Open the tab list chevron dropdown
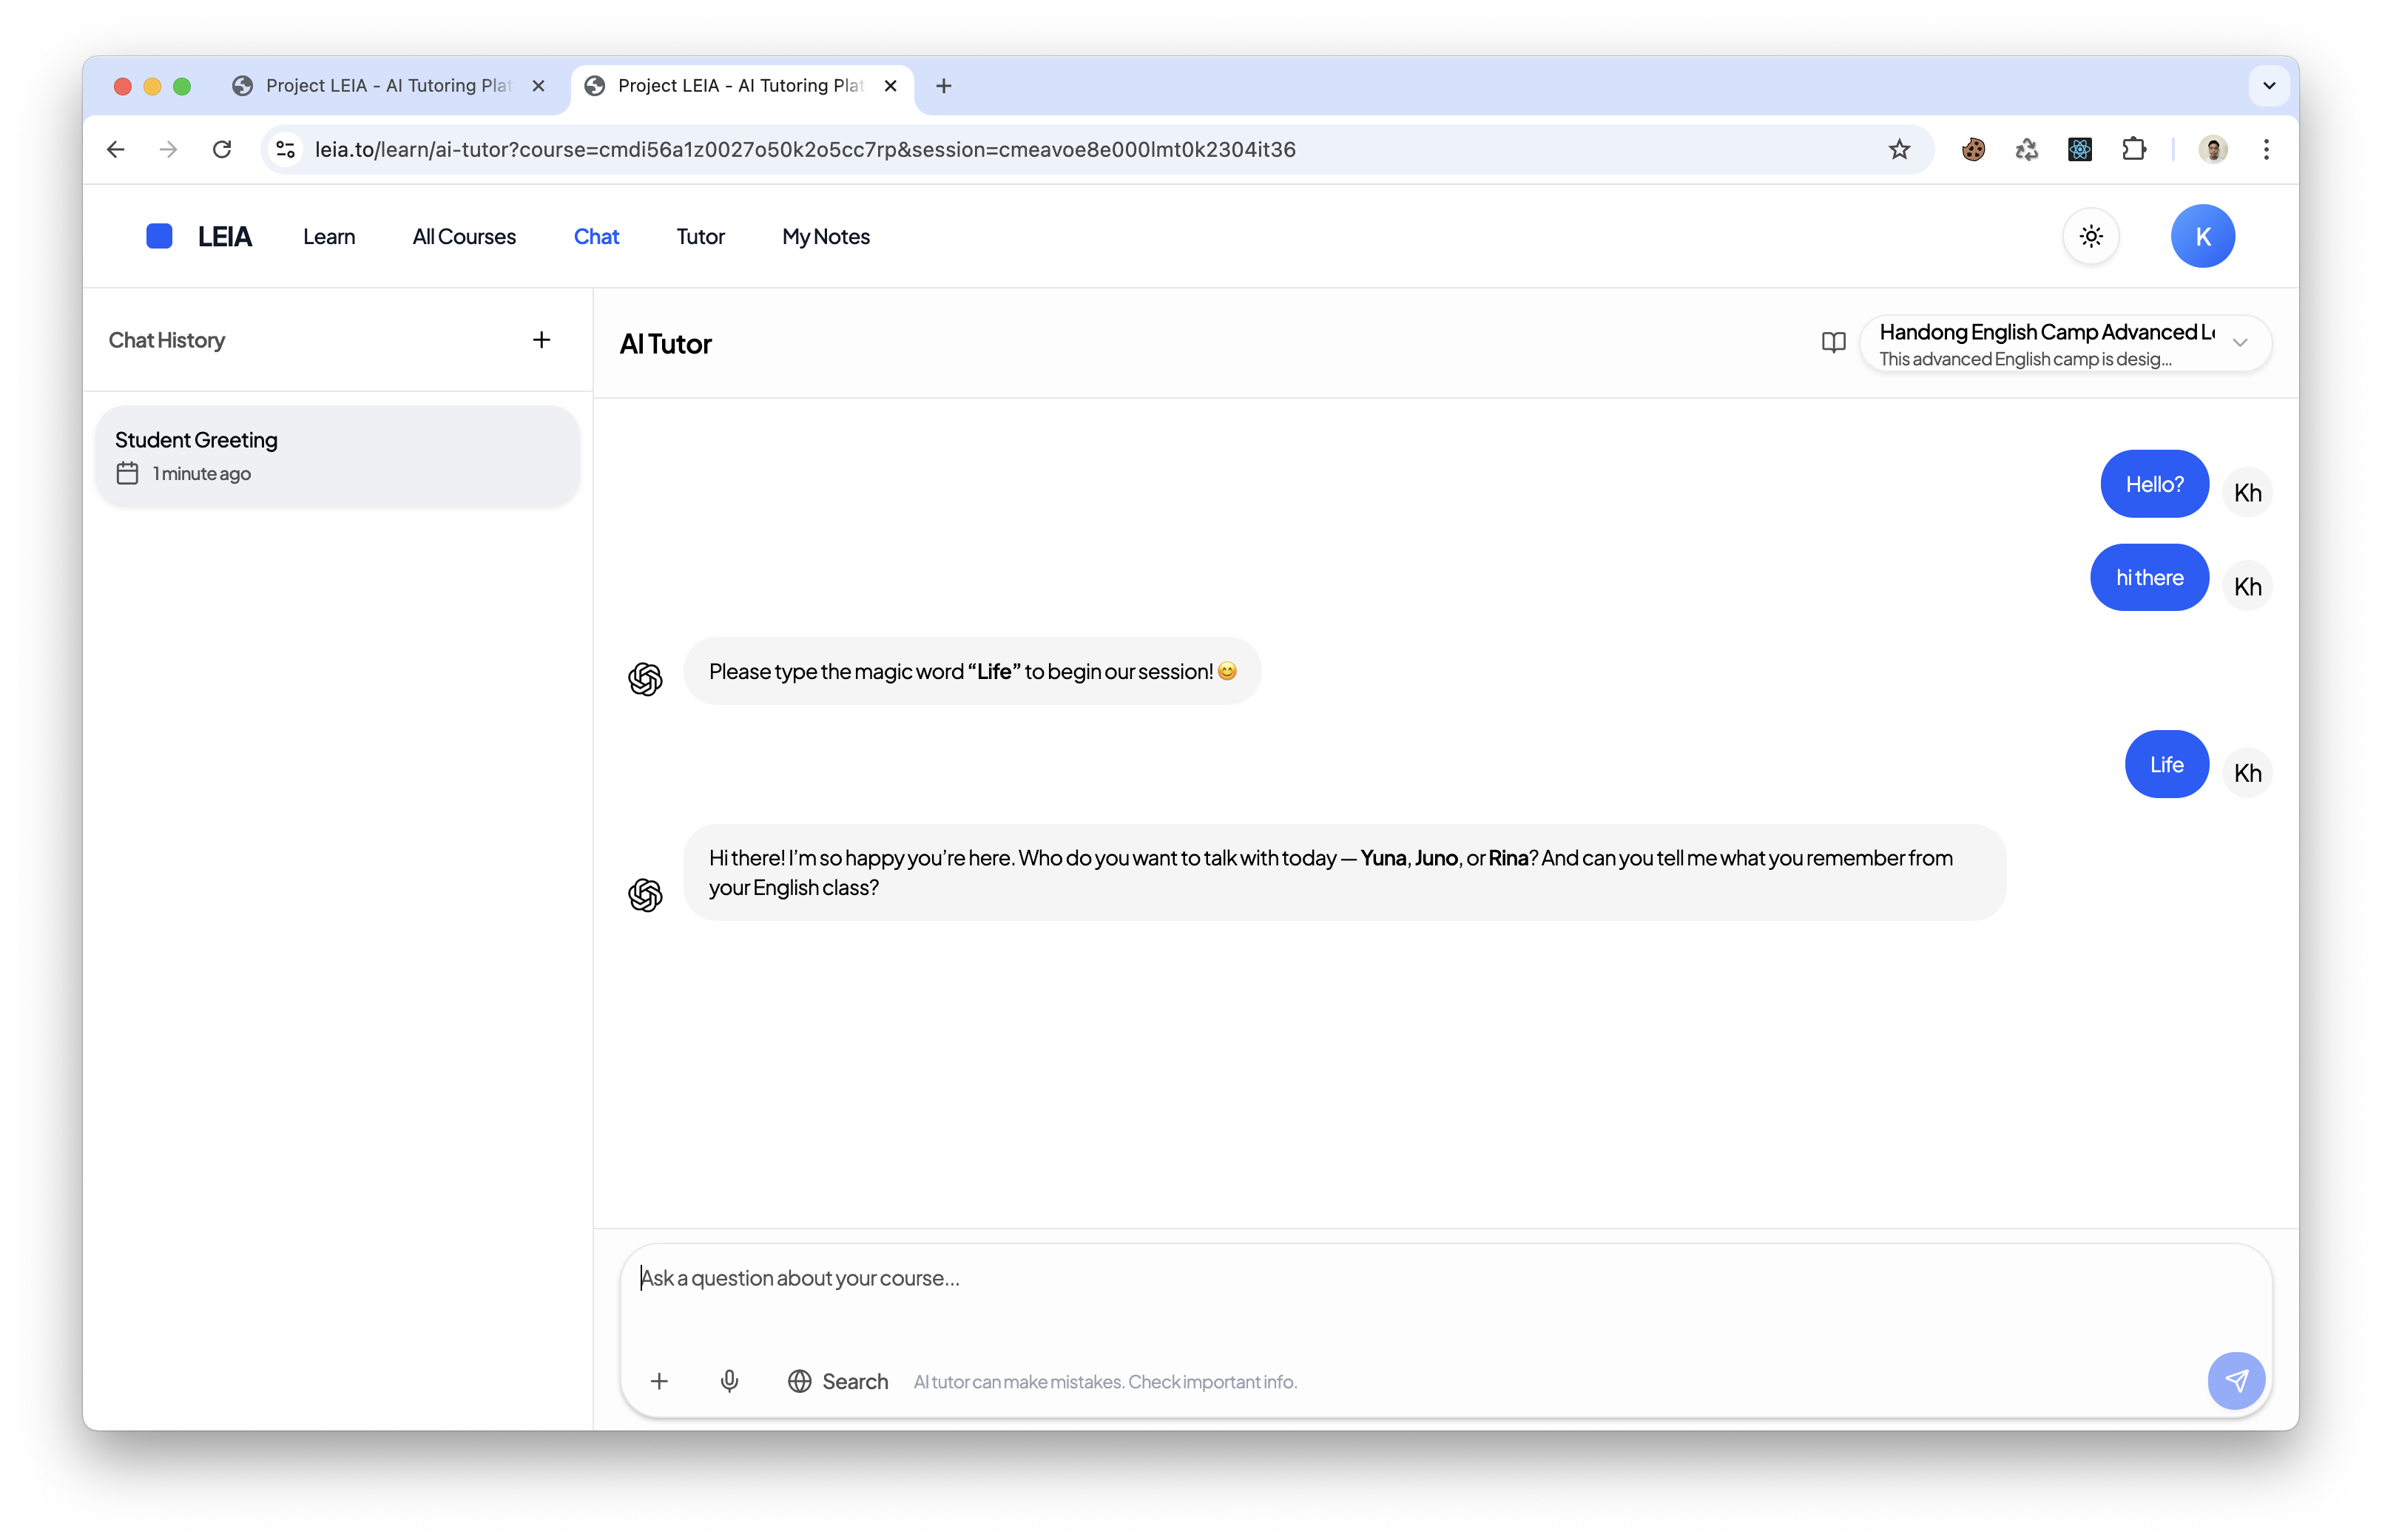The image size is (2382, 1540). (2268, 86)
